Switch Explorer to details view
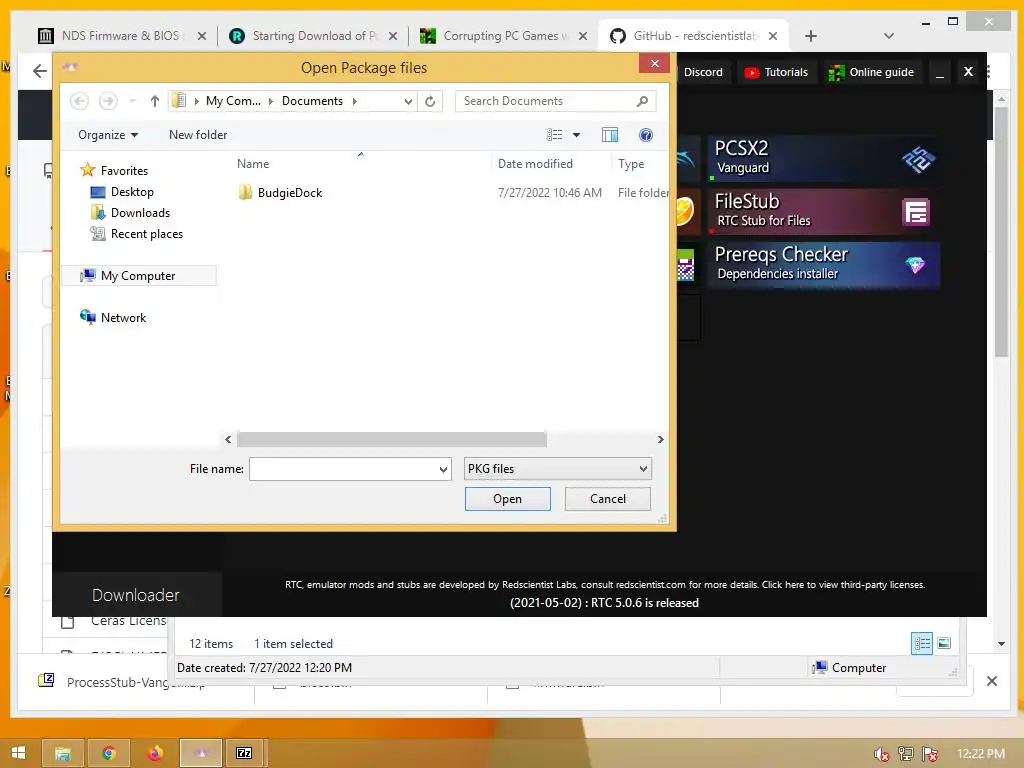 (922, 643)
